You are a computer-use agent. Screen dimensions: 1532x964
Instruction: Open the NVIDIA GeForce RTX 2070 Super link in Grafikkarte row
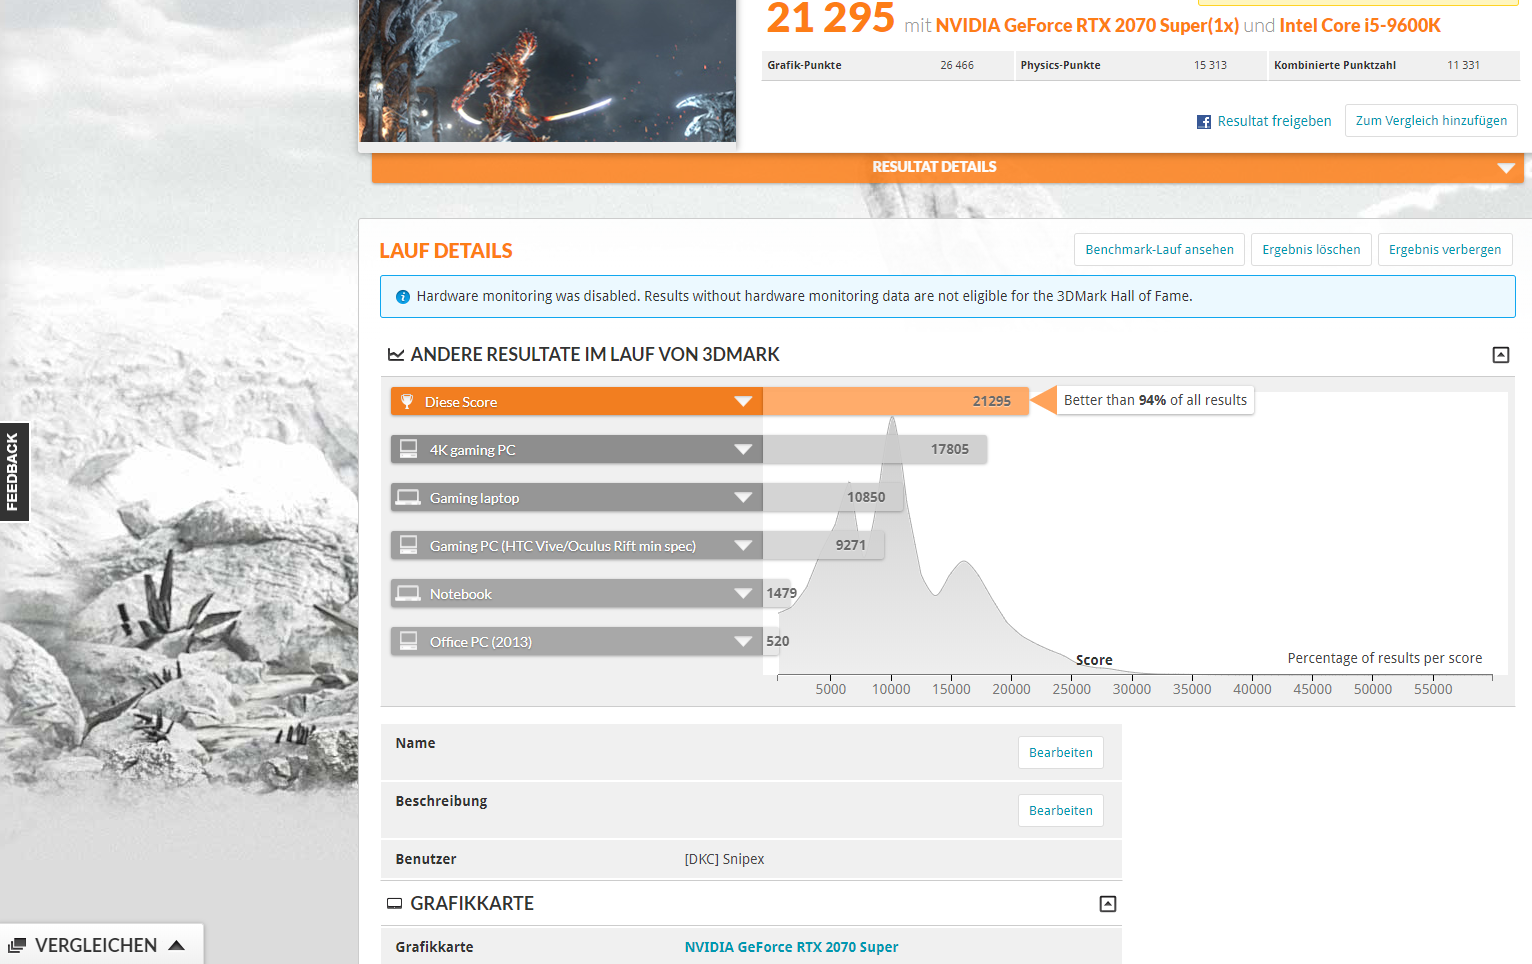point(791,947)
